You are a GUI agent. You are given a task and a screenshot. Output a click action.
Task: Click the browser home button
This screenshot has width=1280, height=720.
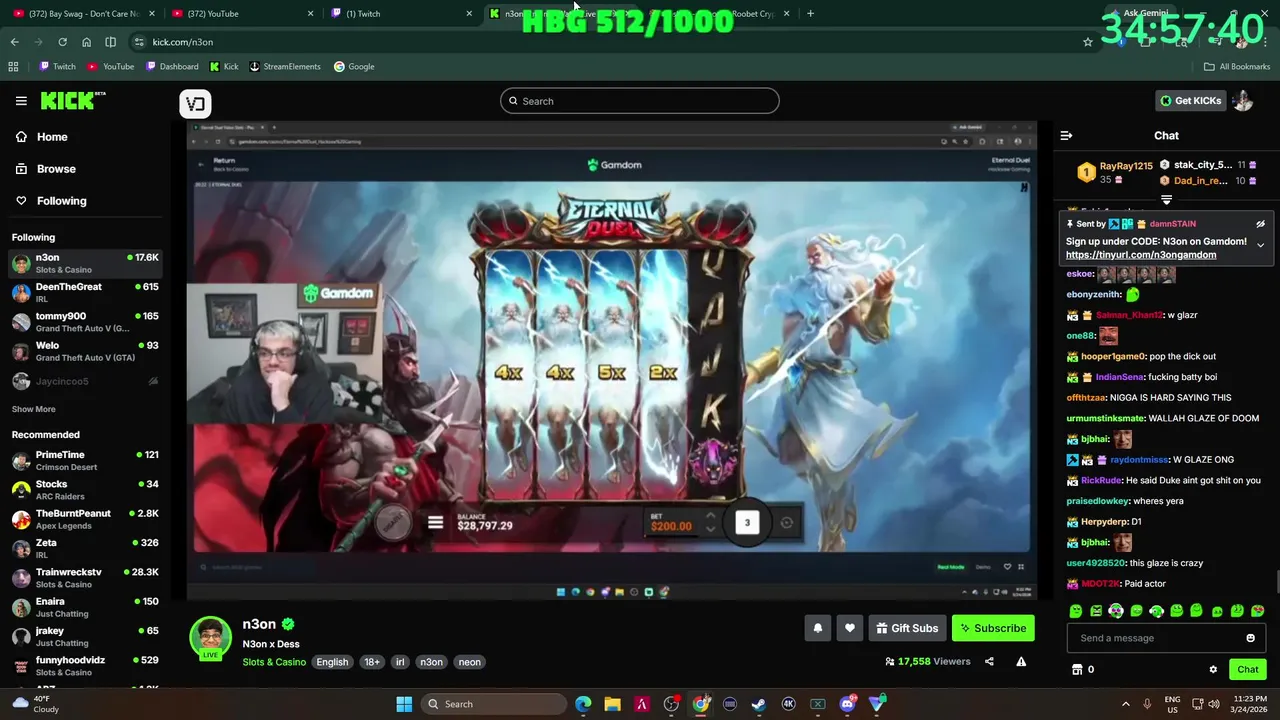(x=86, y=42)
